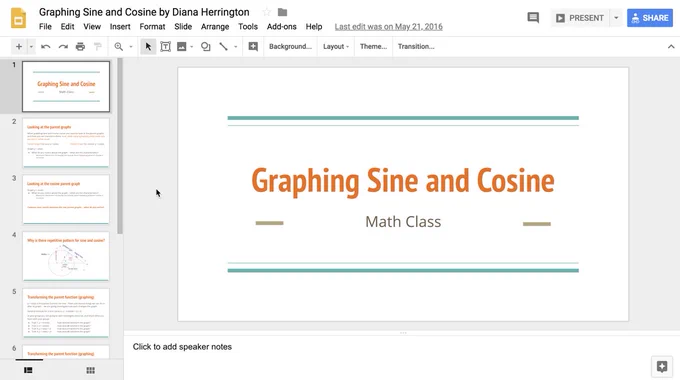680x380 pixels.
Task: Click the insert image icon
Action: click(182, 46)
